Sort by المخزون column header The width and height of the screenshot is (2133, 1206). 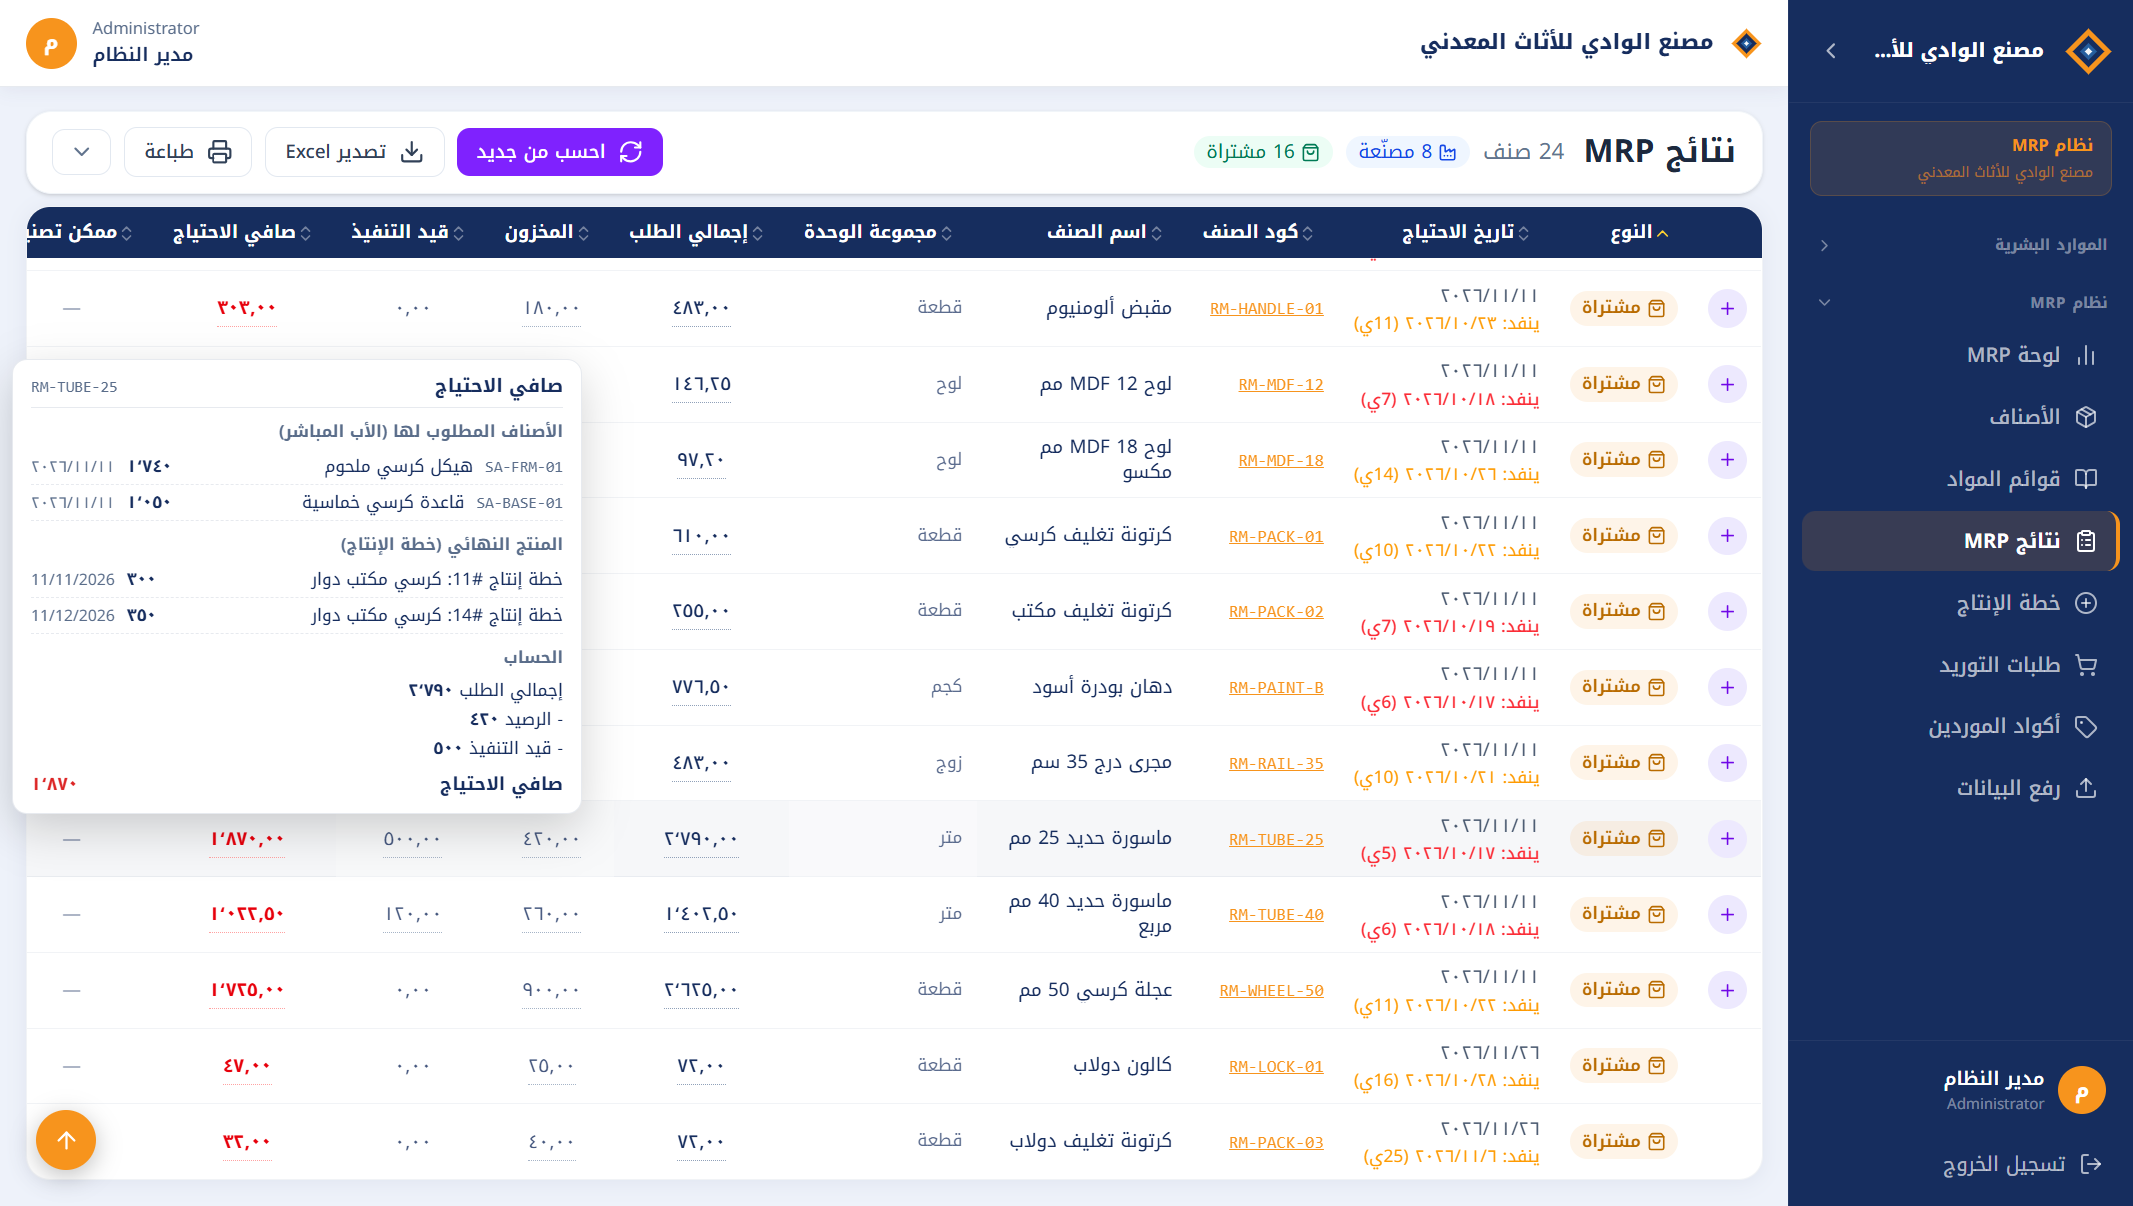546,232
